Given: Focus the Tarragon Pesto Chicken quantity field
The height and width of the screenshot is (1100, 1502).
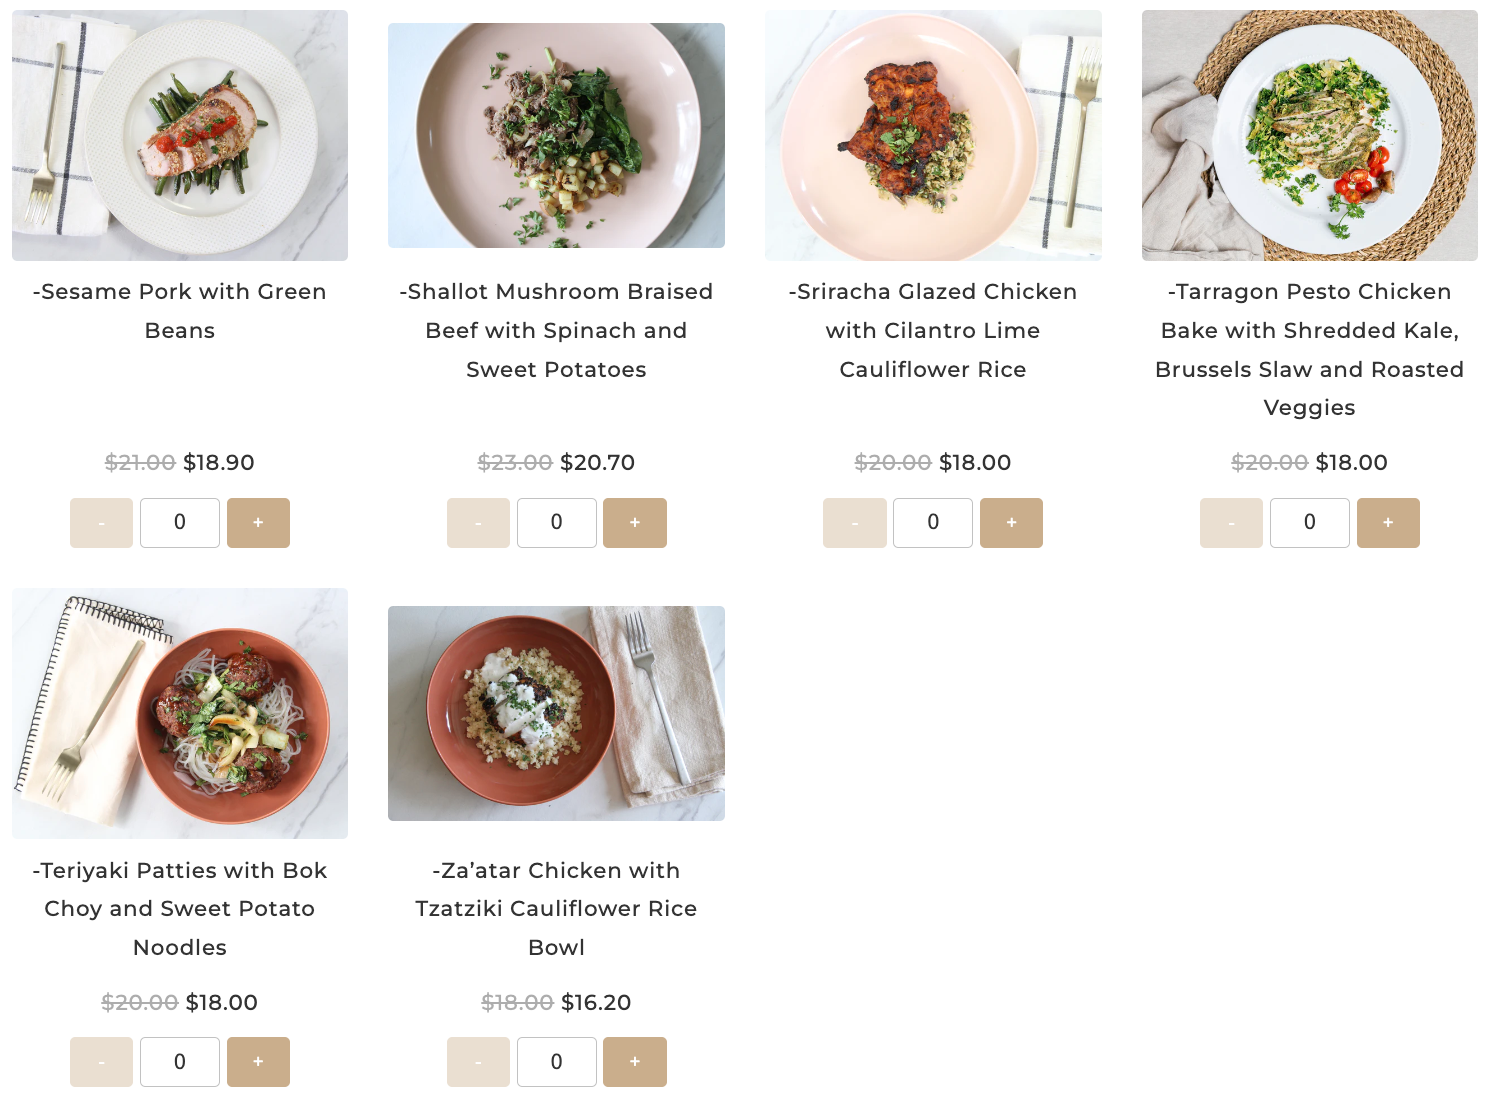Looking at the screenshot, I should pyautogui.click(x=1309, y=523).
